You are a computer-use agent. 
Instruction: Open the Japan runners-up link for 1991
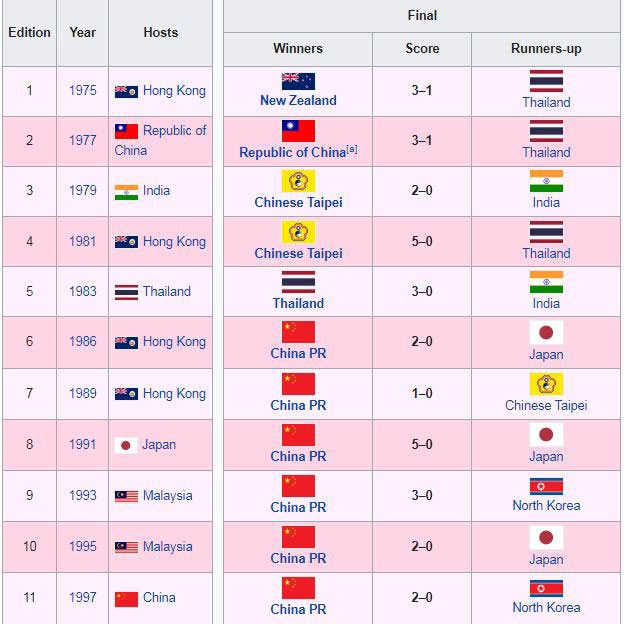click(x=546, y=456)
